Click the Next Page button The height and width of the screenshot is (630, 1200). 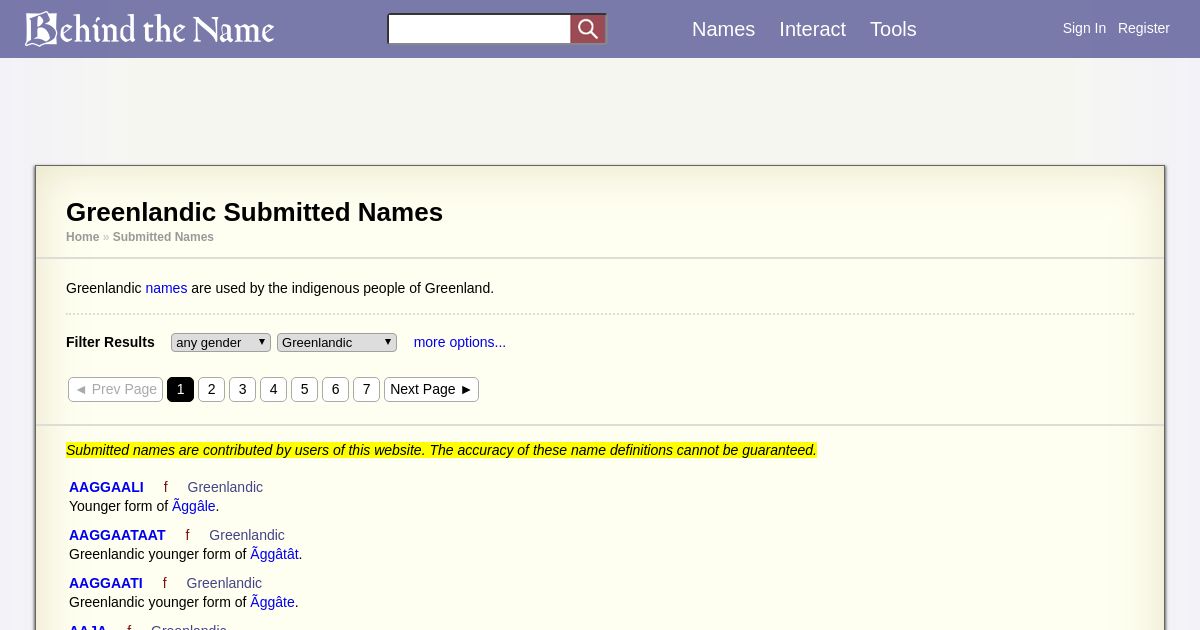pos(431,389)
